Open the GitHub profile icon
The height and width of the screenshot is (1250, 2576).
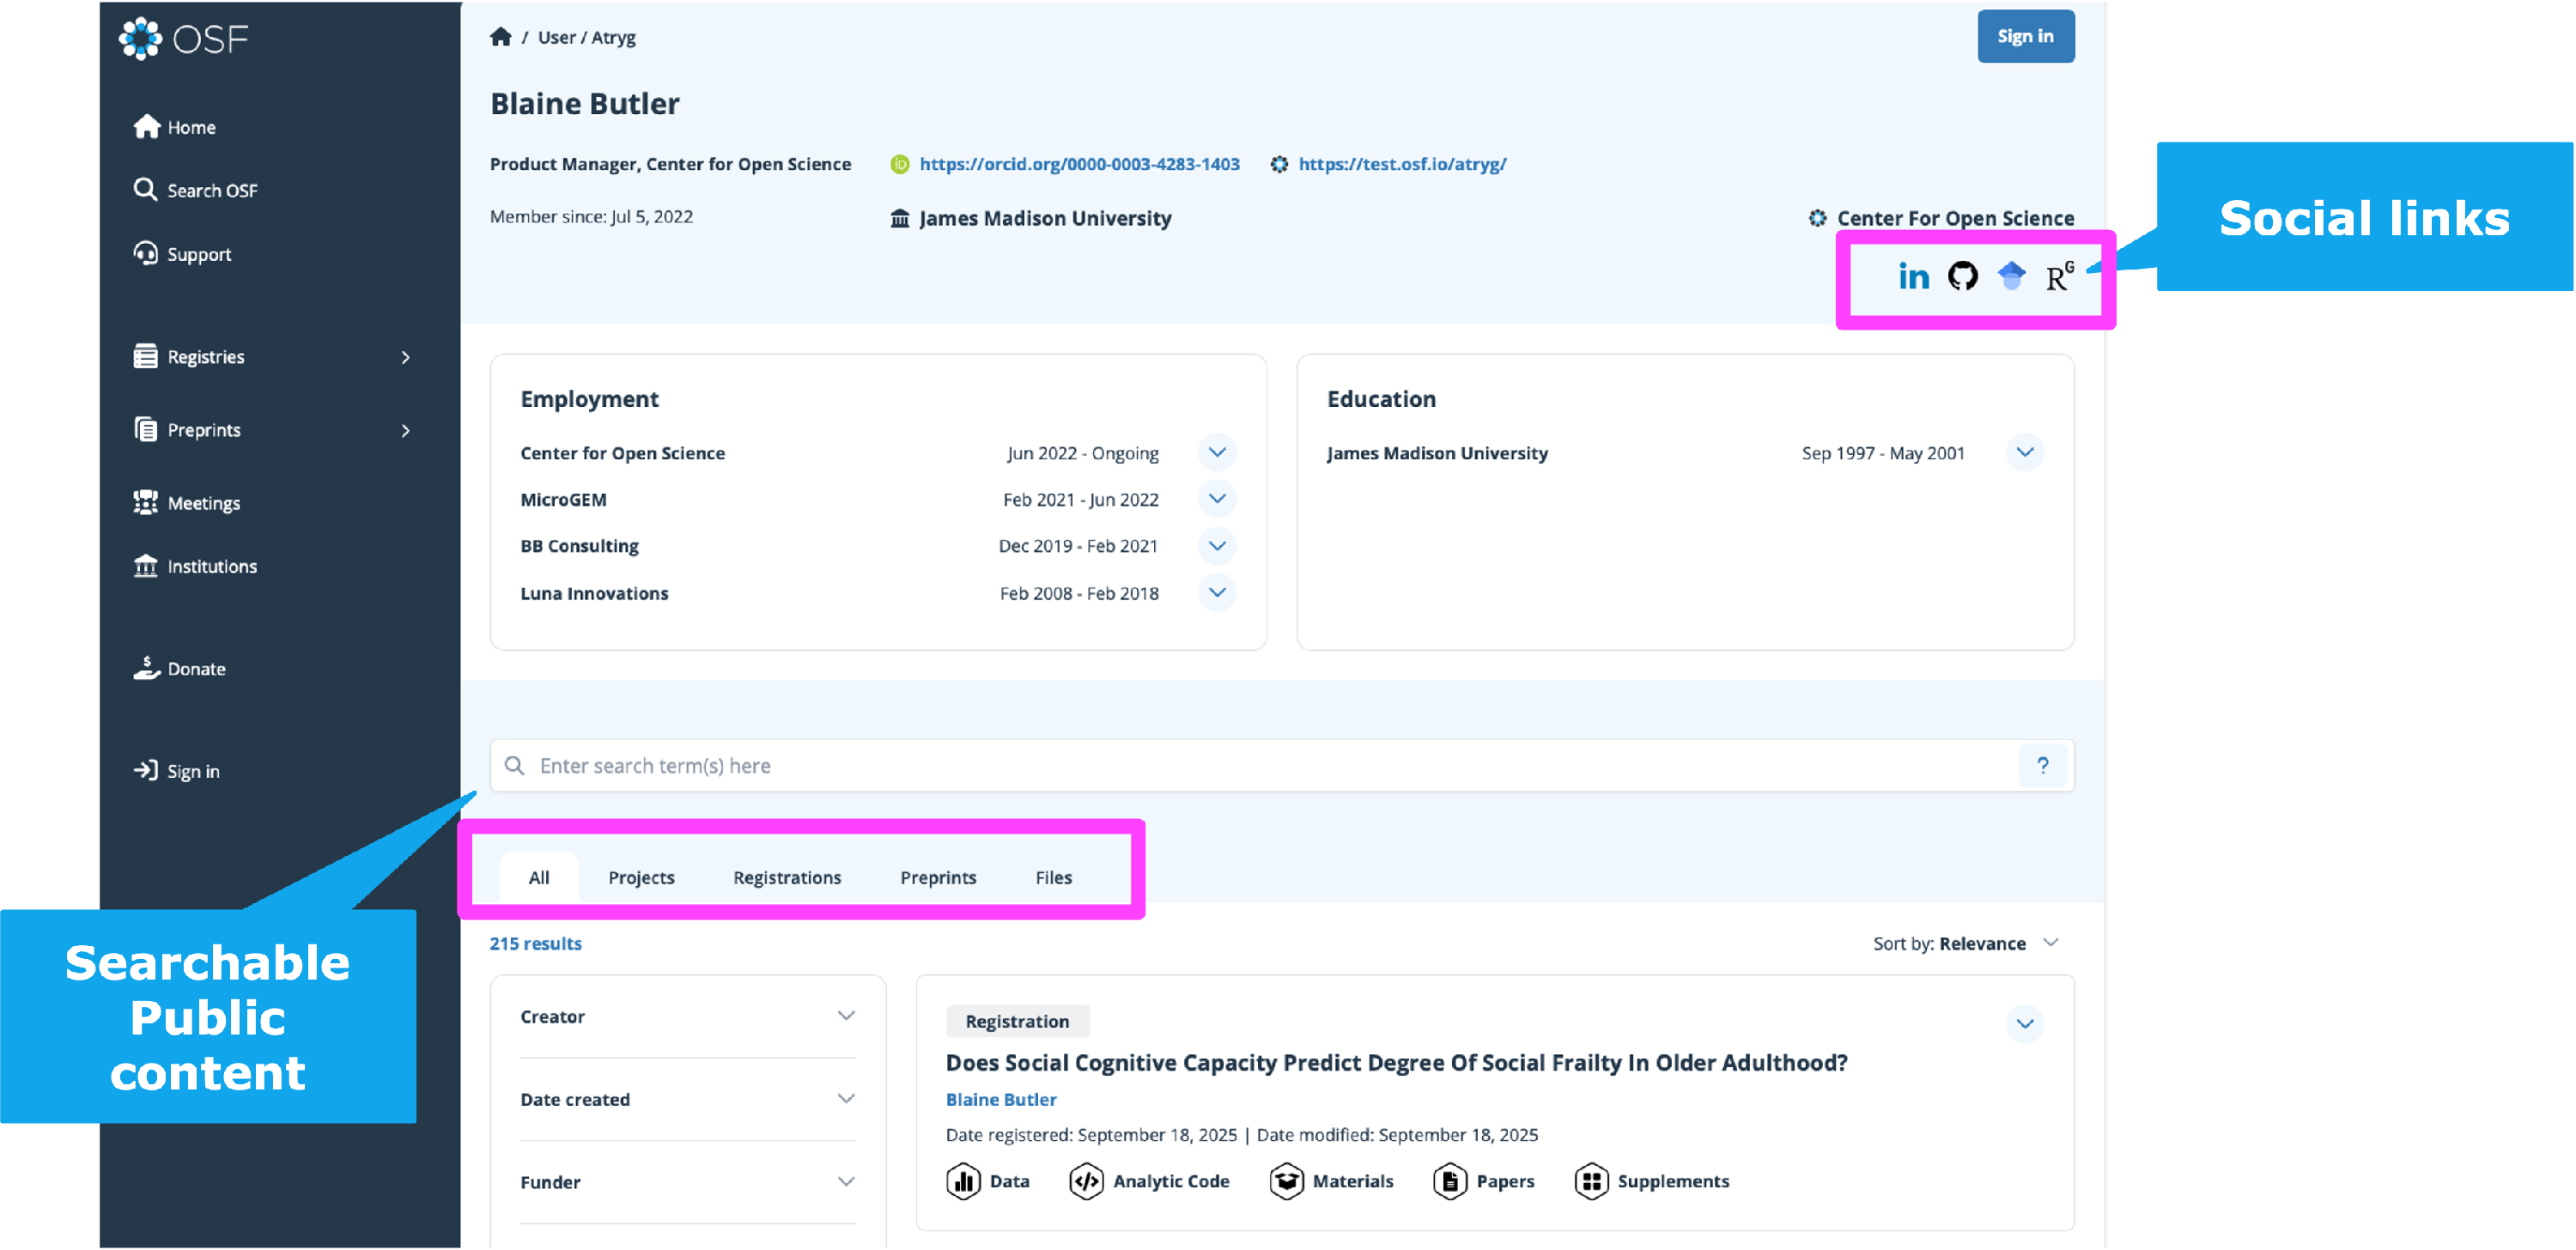click(1962, 276)
